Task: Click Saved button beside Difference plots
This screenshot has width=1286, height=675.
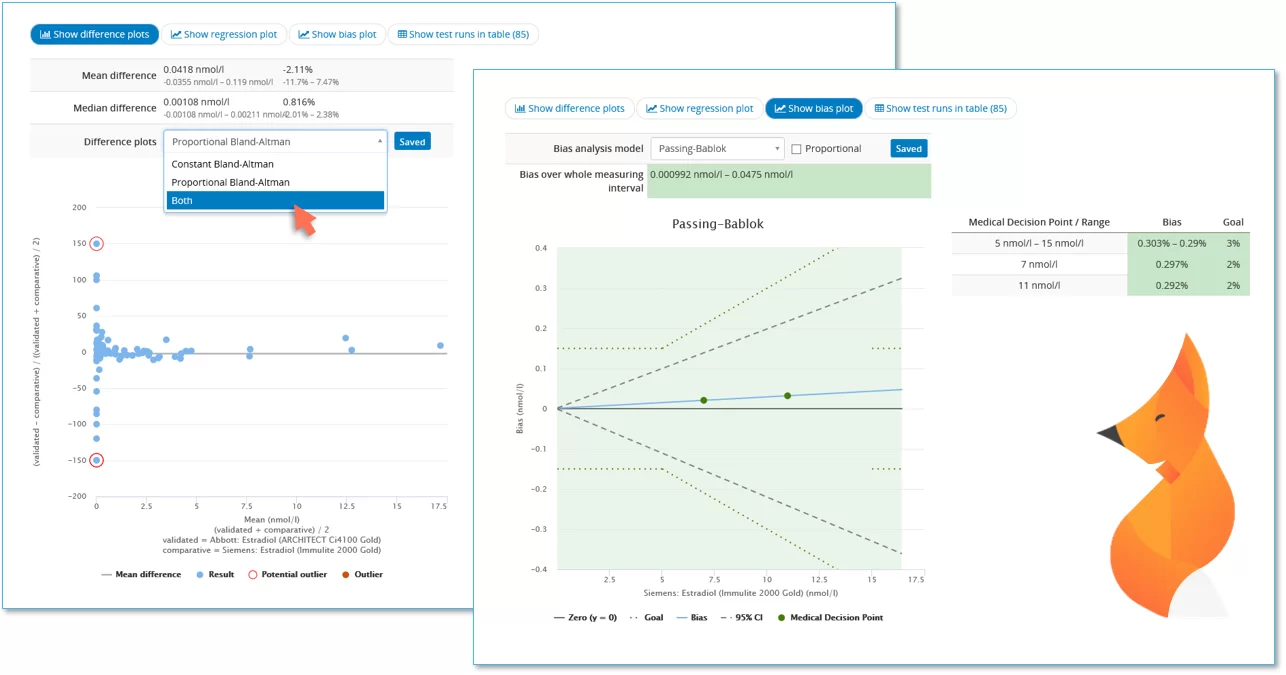Action: pos(412,142)
